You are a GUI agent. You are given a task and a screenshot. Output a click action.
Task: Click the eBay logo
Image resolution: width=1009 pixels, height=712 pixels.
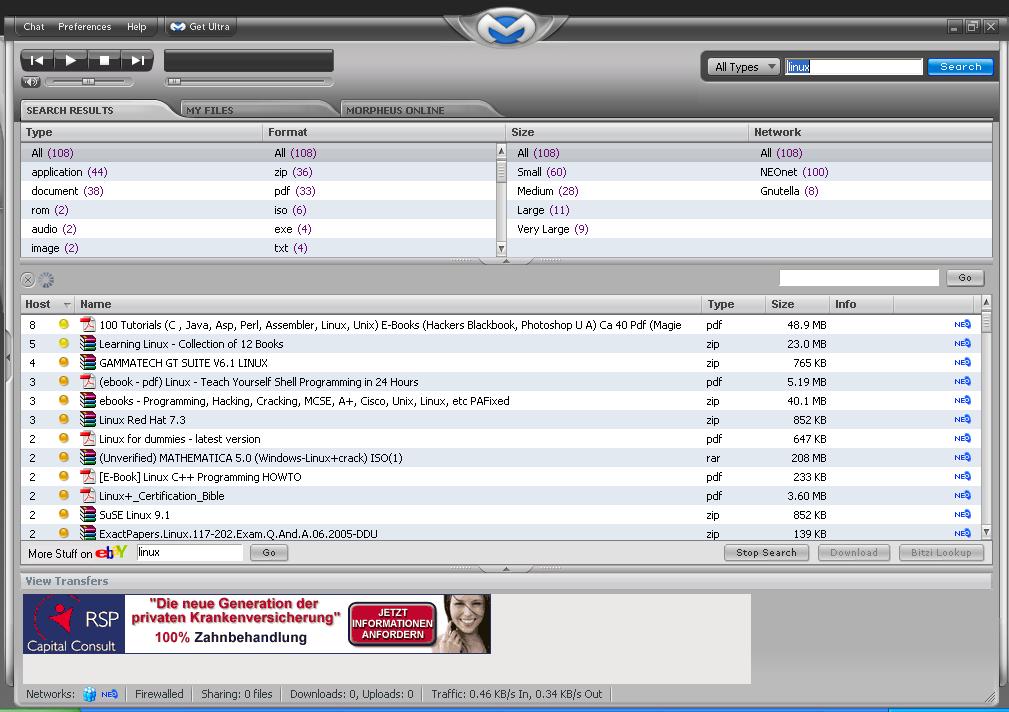point(111,553)
